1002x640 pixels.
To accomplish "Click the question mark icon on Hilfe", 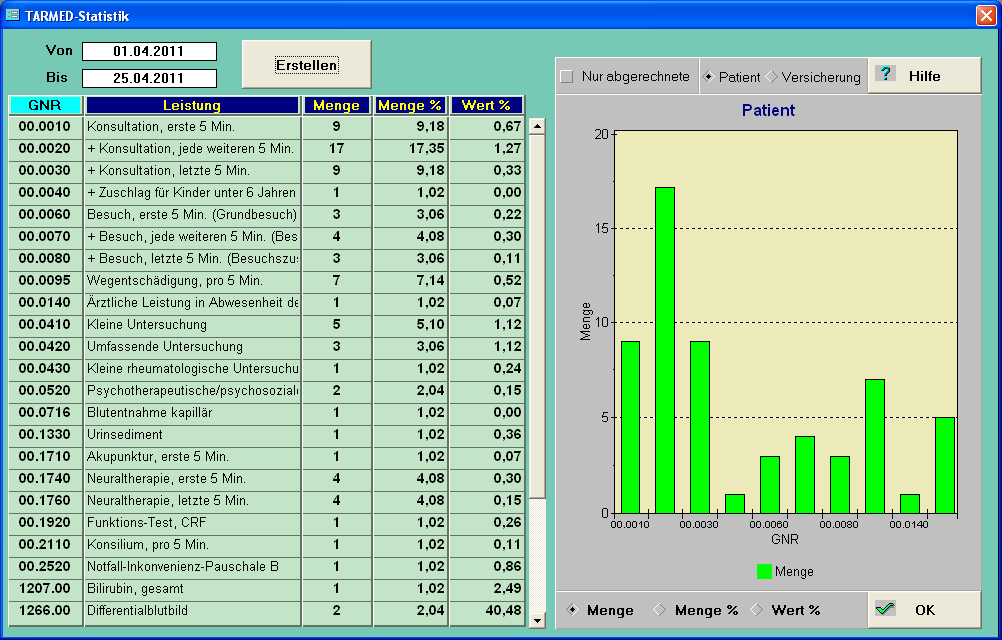I will (886, 73).
